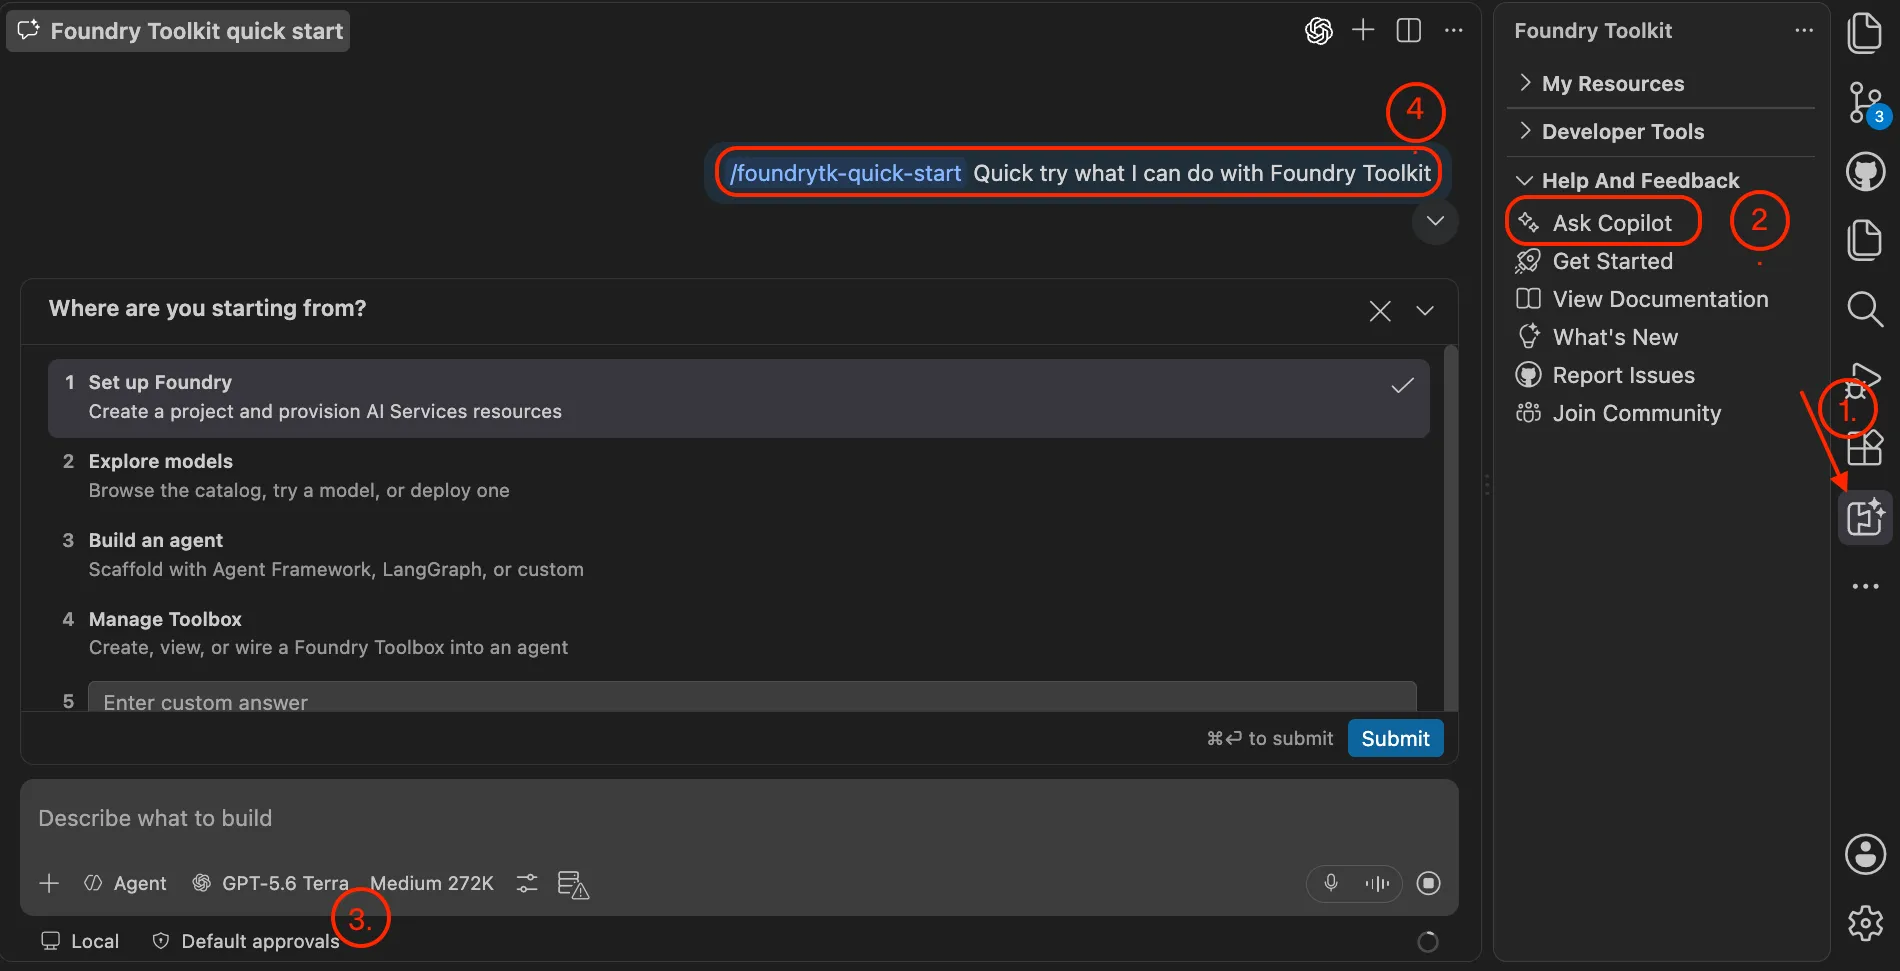Select option 3 Build an agent
This screenshot has height=971, width=1900.
(x=738, y=555)
